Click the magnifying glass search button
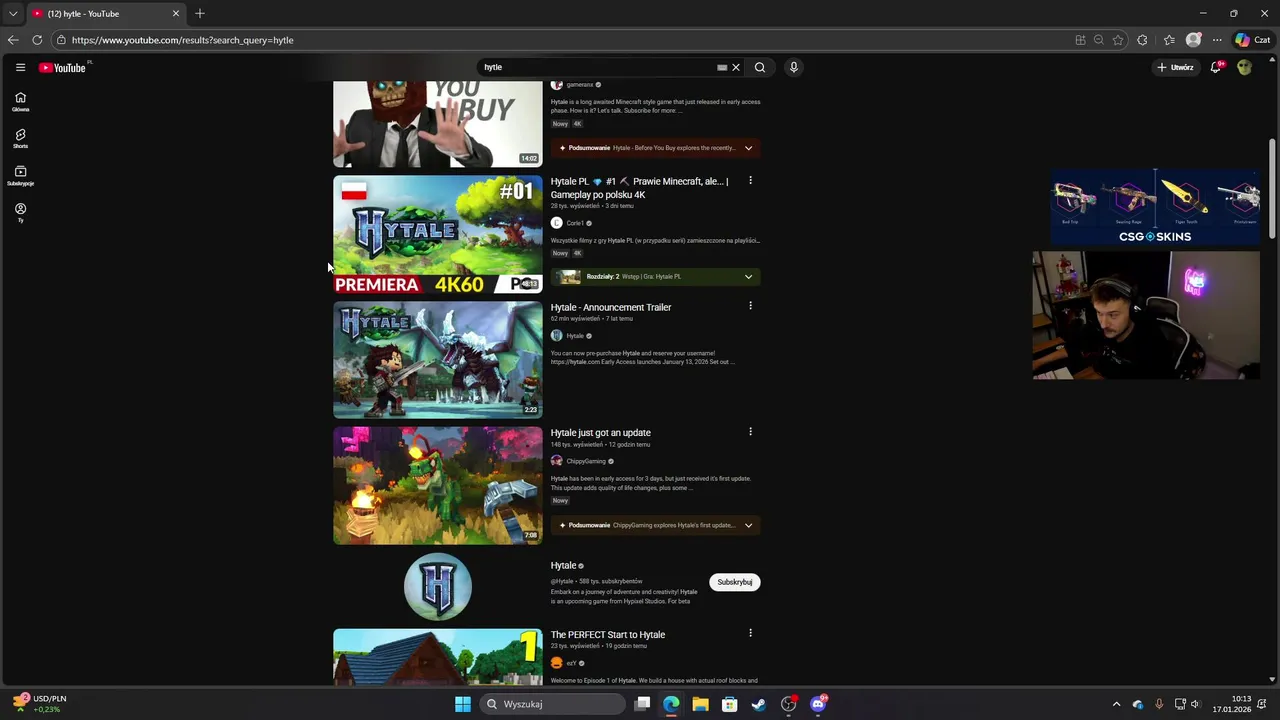The image size is (1280, 720). pyautogui.click(x=760, y=67)
